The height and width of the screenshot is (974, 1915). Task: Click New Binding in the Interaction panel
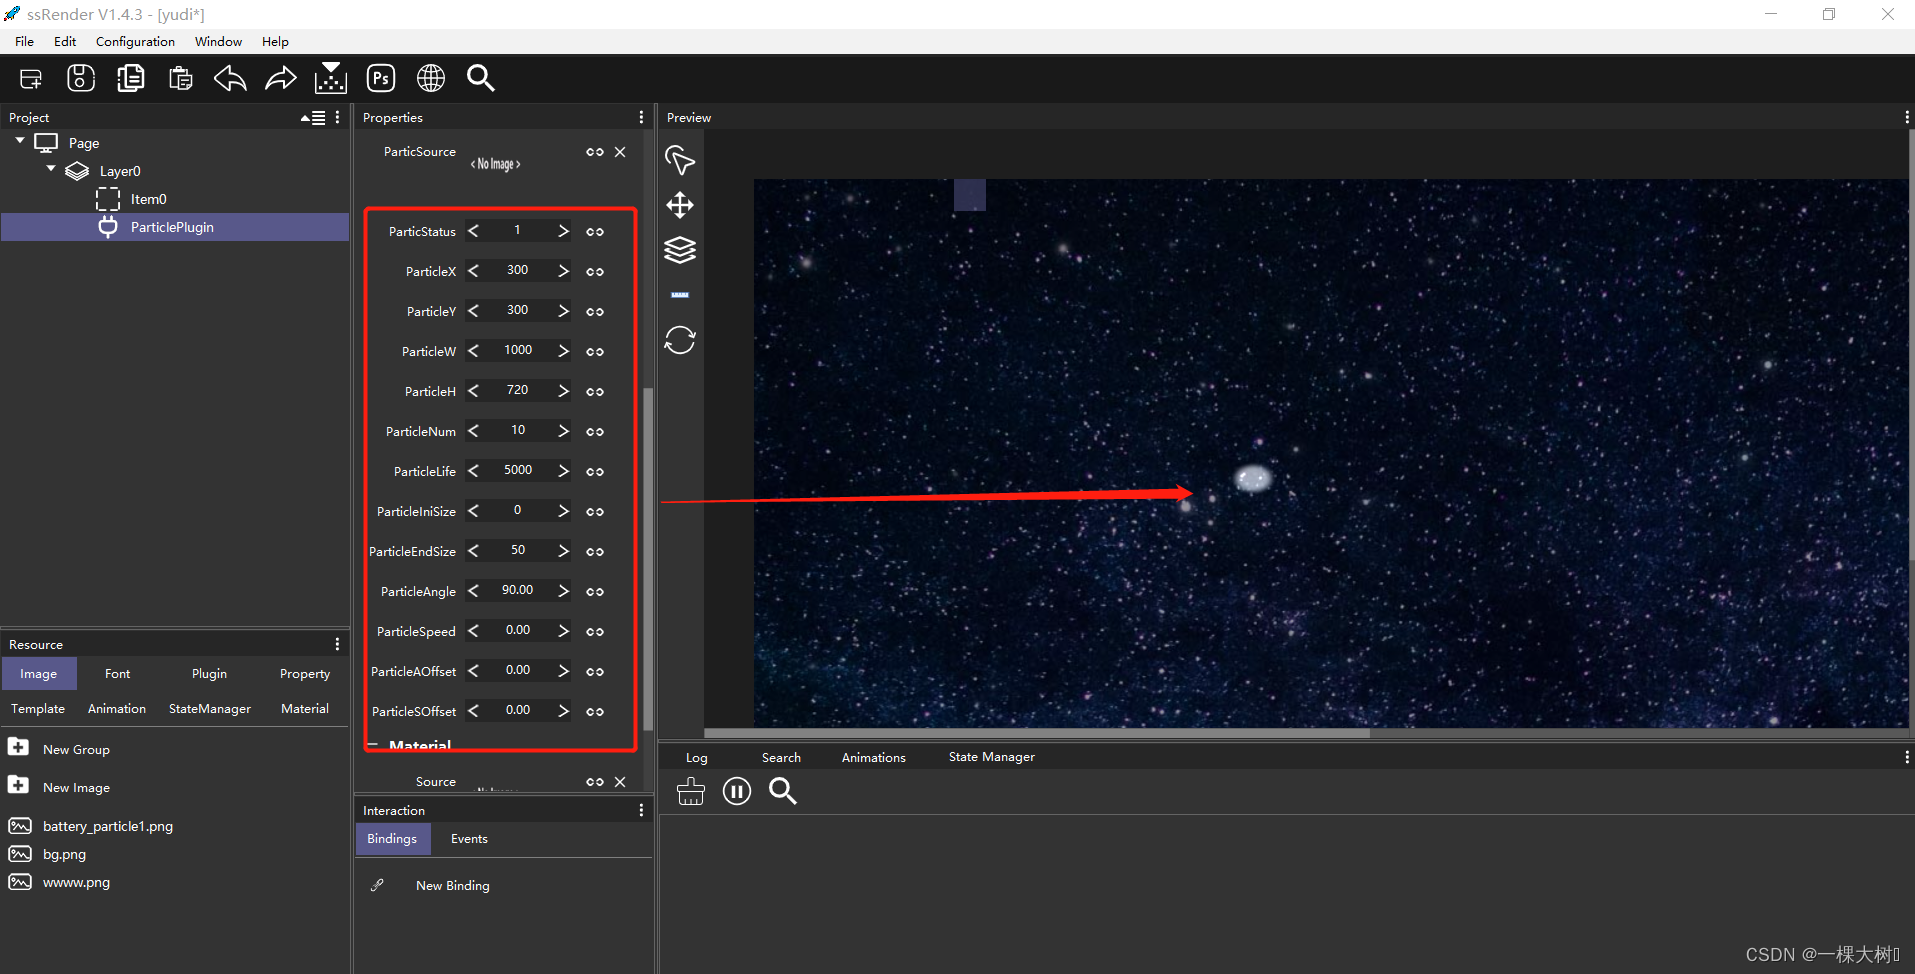452,885
